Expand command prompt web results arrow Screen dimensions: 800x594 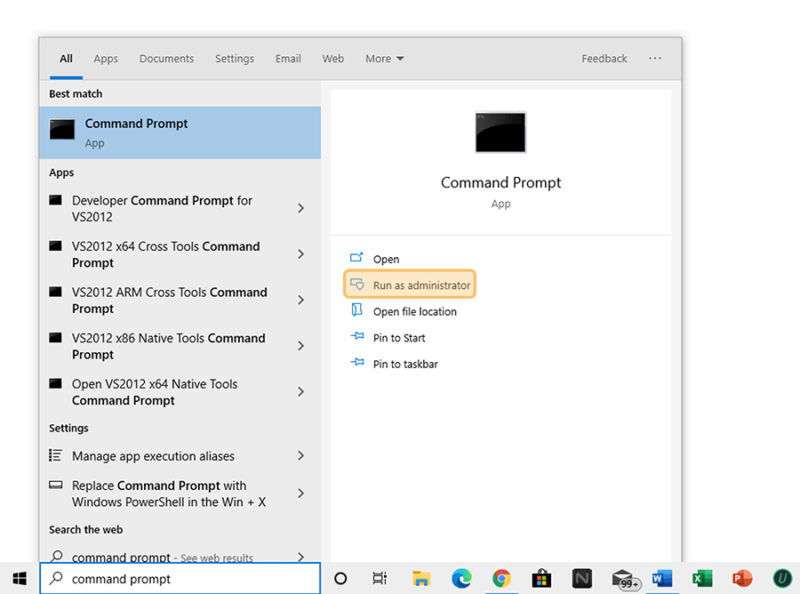(301, 557)
